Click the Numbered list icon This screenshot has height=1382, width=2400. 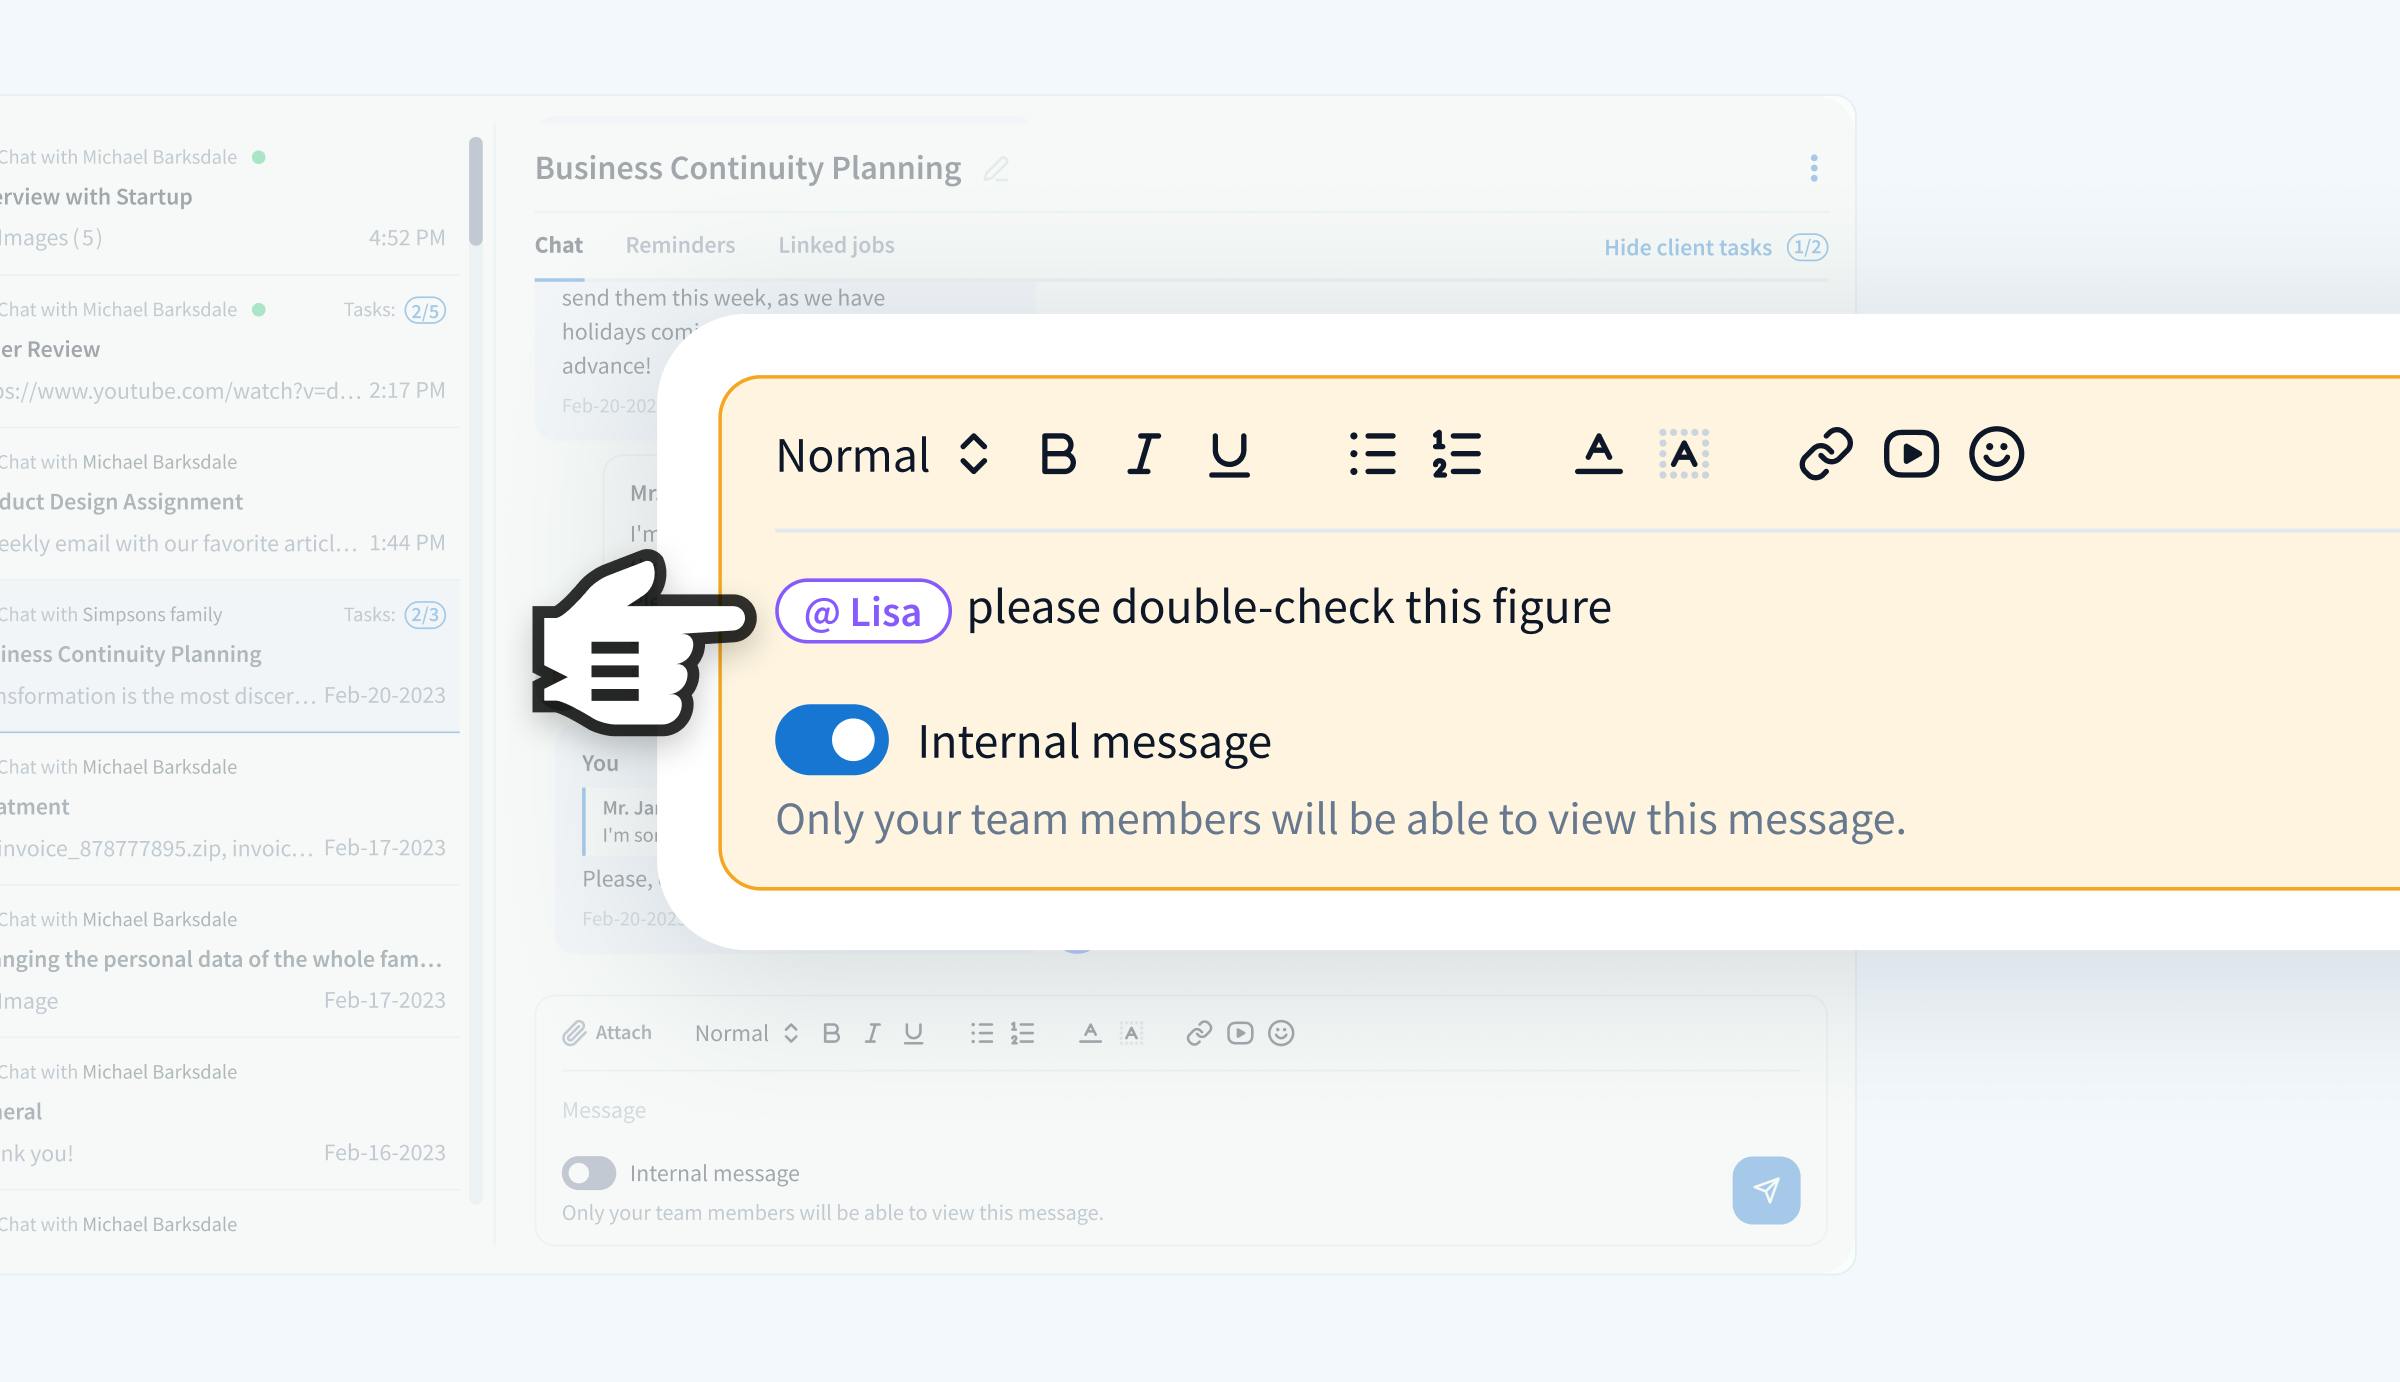[1455, 454]
